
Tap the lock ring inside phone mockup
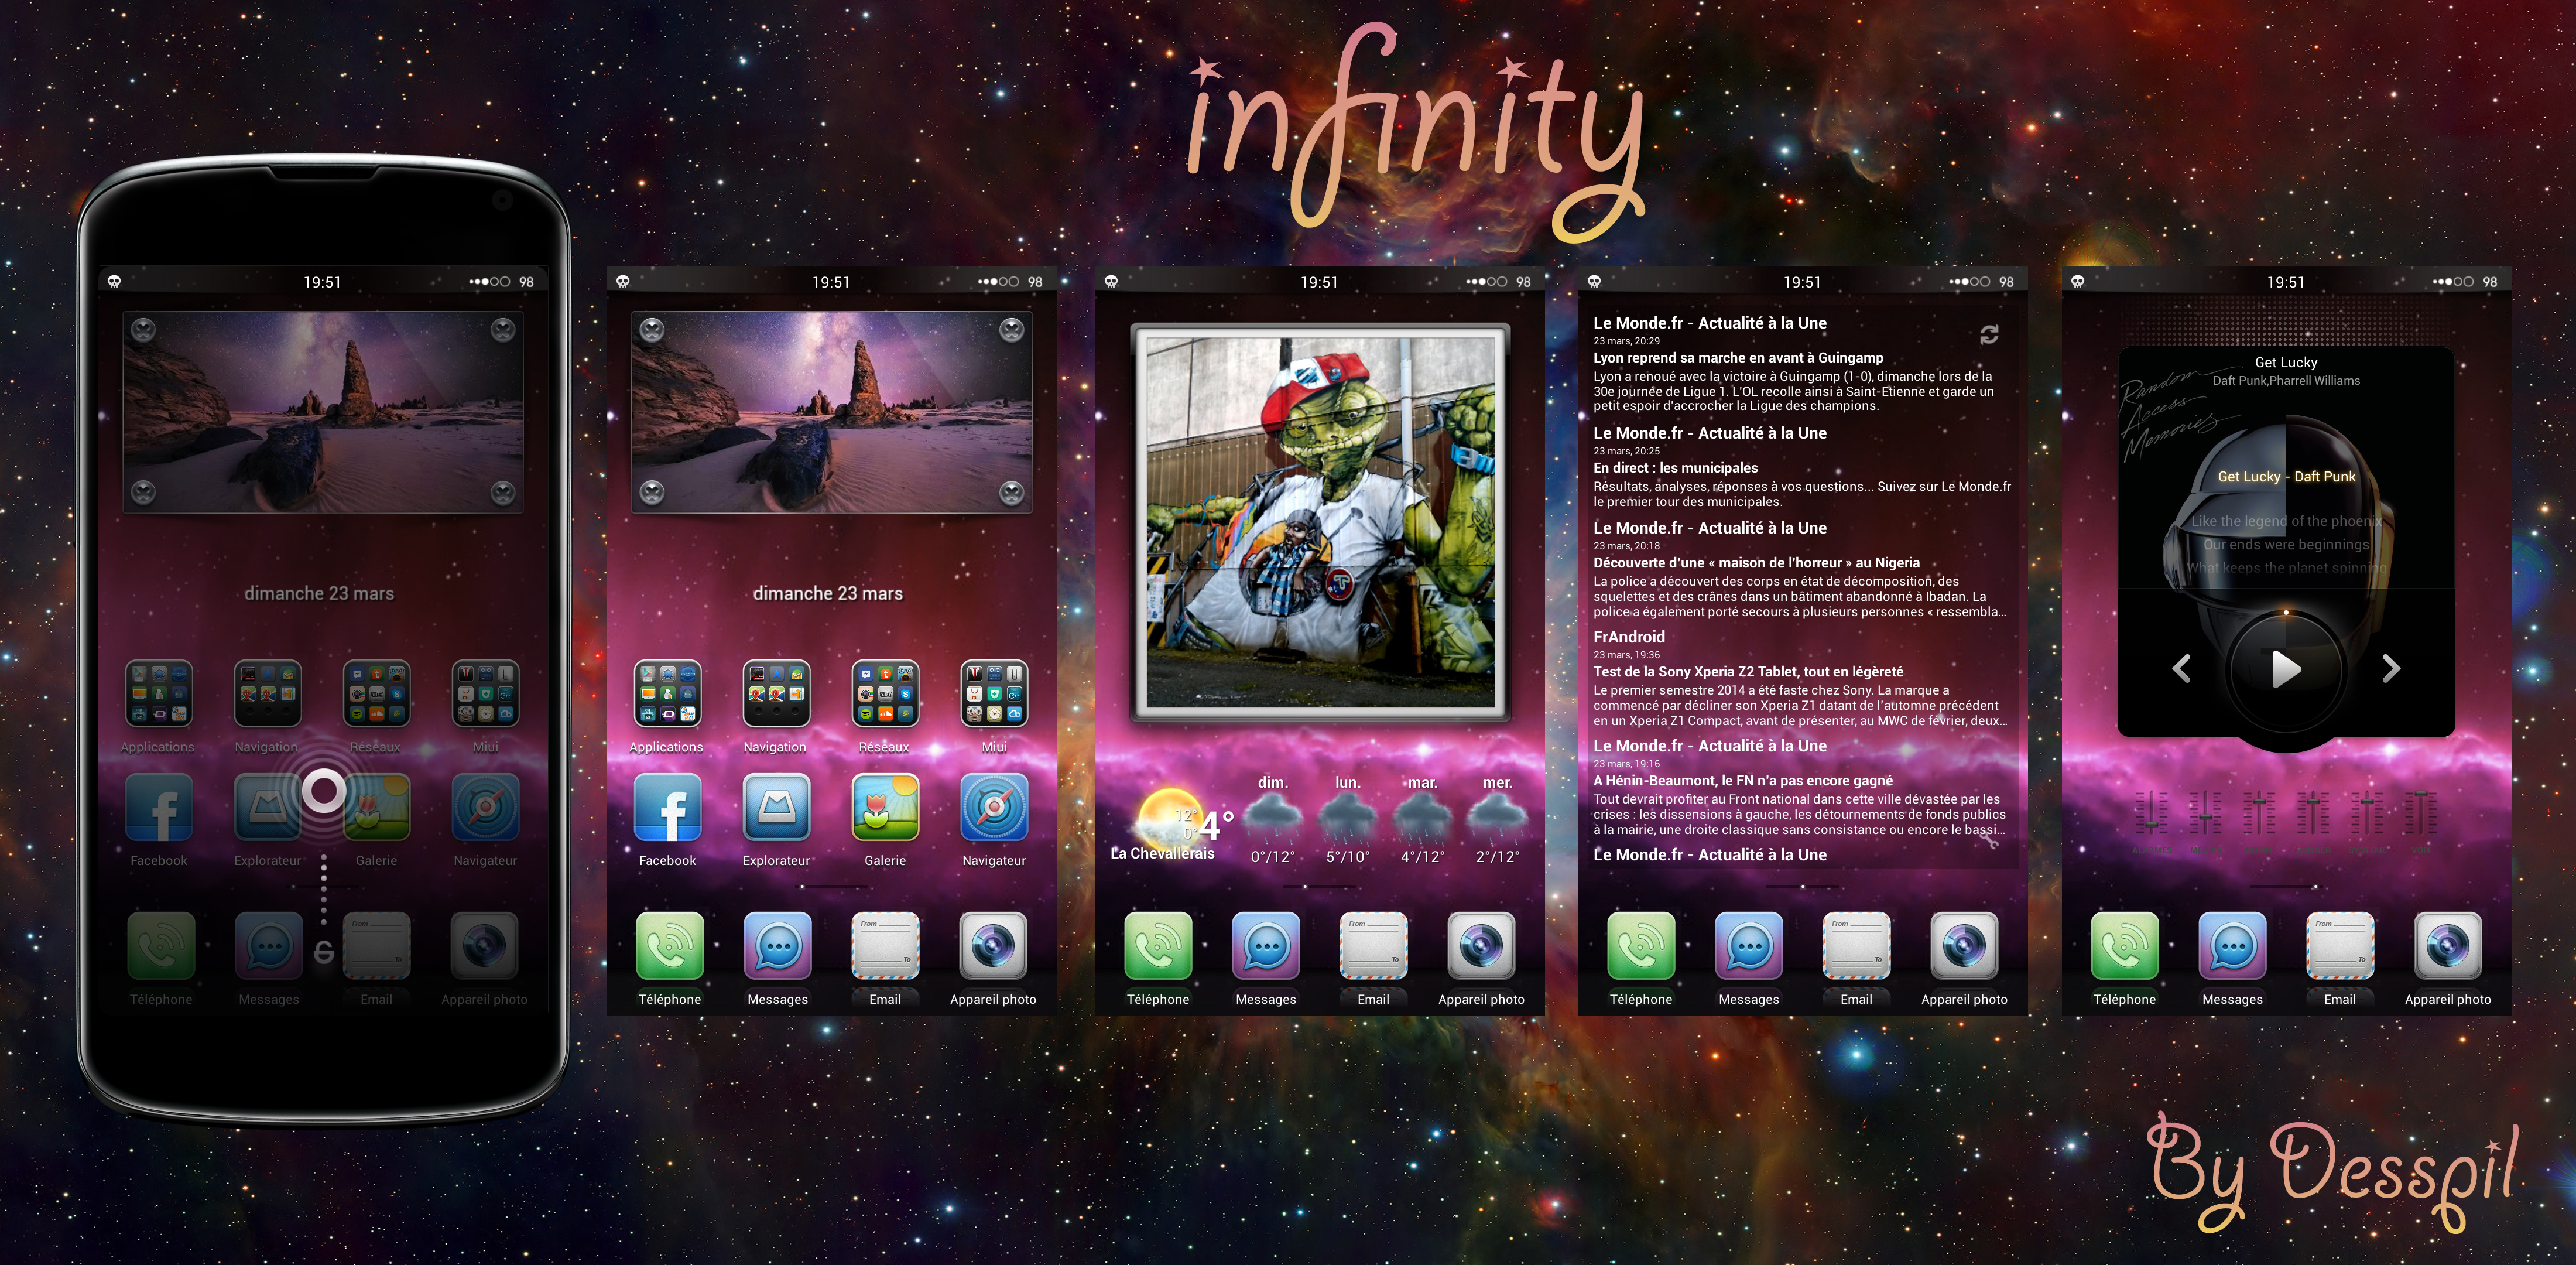(323, 791)
